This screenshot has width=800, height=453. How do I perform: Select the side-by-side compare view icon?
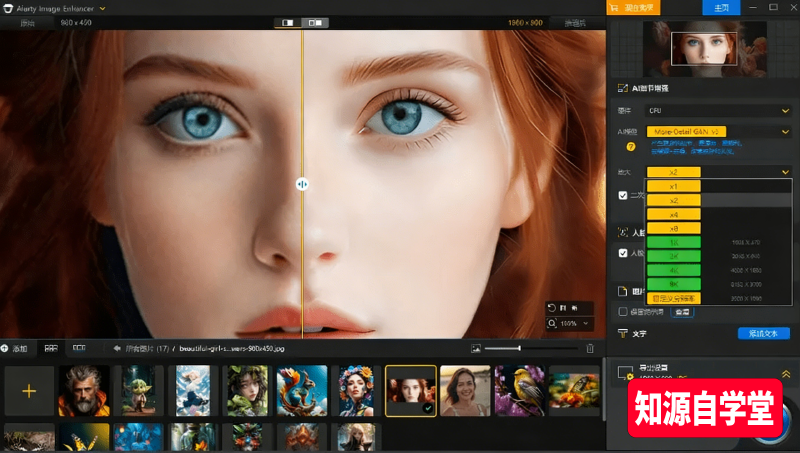[x=316, y=22]
